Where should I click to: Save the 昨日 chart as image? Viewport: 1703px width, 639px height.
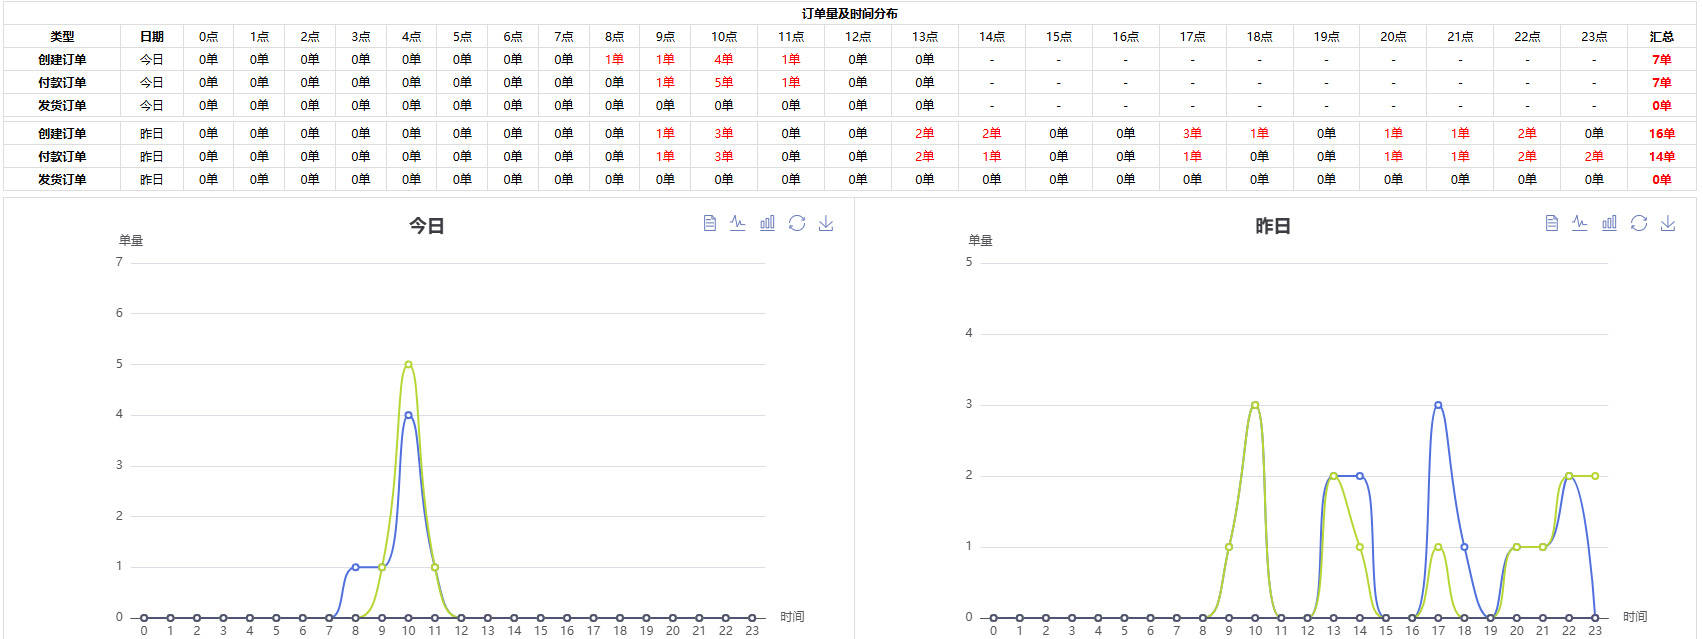[x=1668, y=223]
